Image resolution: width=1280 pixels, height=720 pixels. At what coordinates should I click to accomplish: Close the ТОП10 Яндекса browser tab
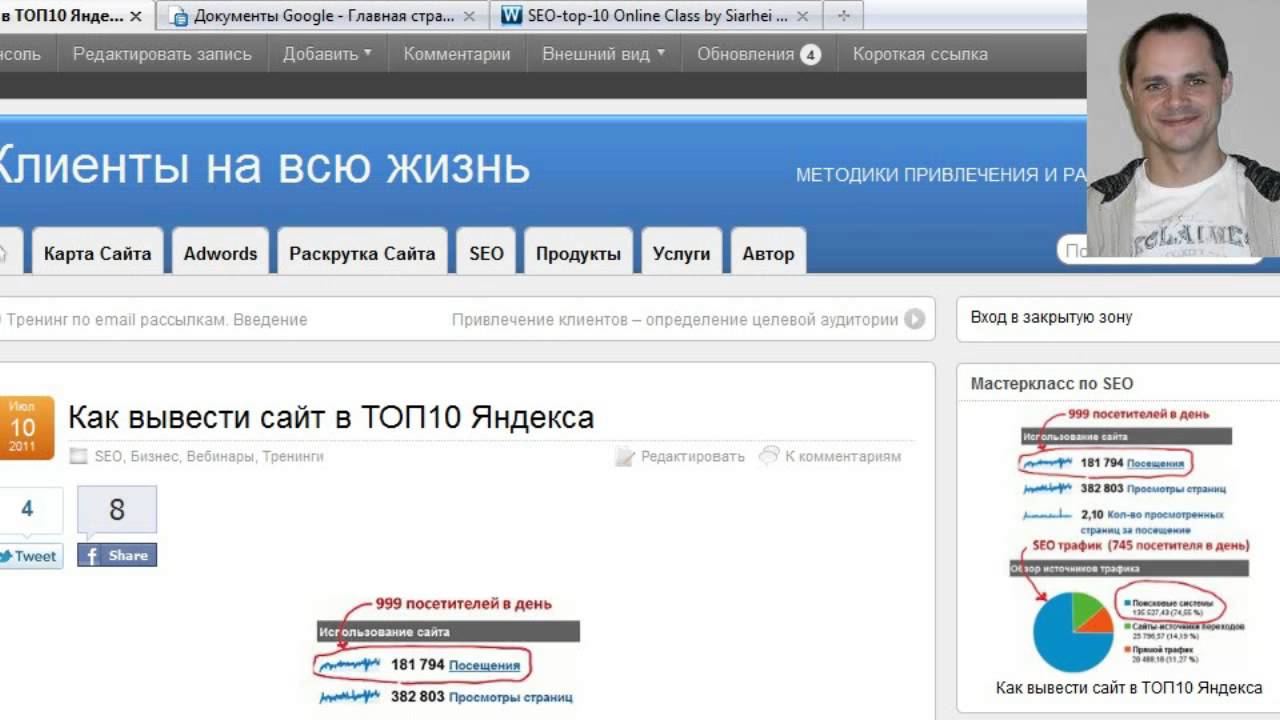tap(136, 16)
